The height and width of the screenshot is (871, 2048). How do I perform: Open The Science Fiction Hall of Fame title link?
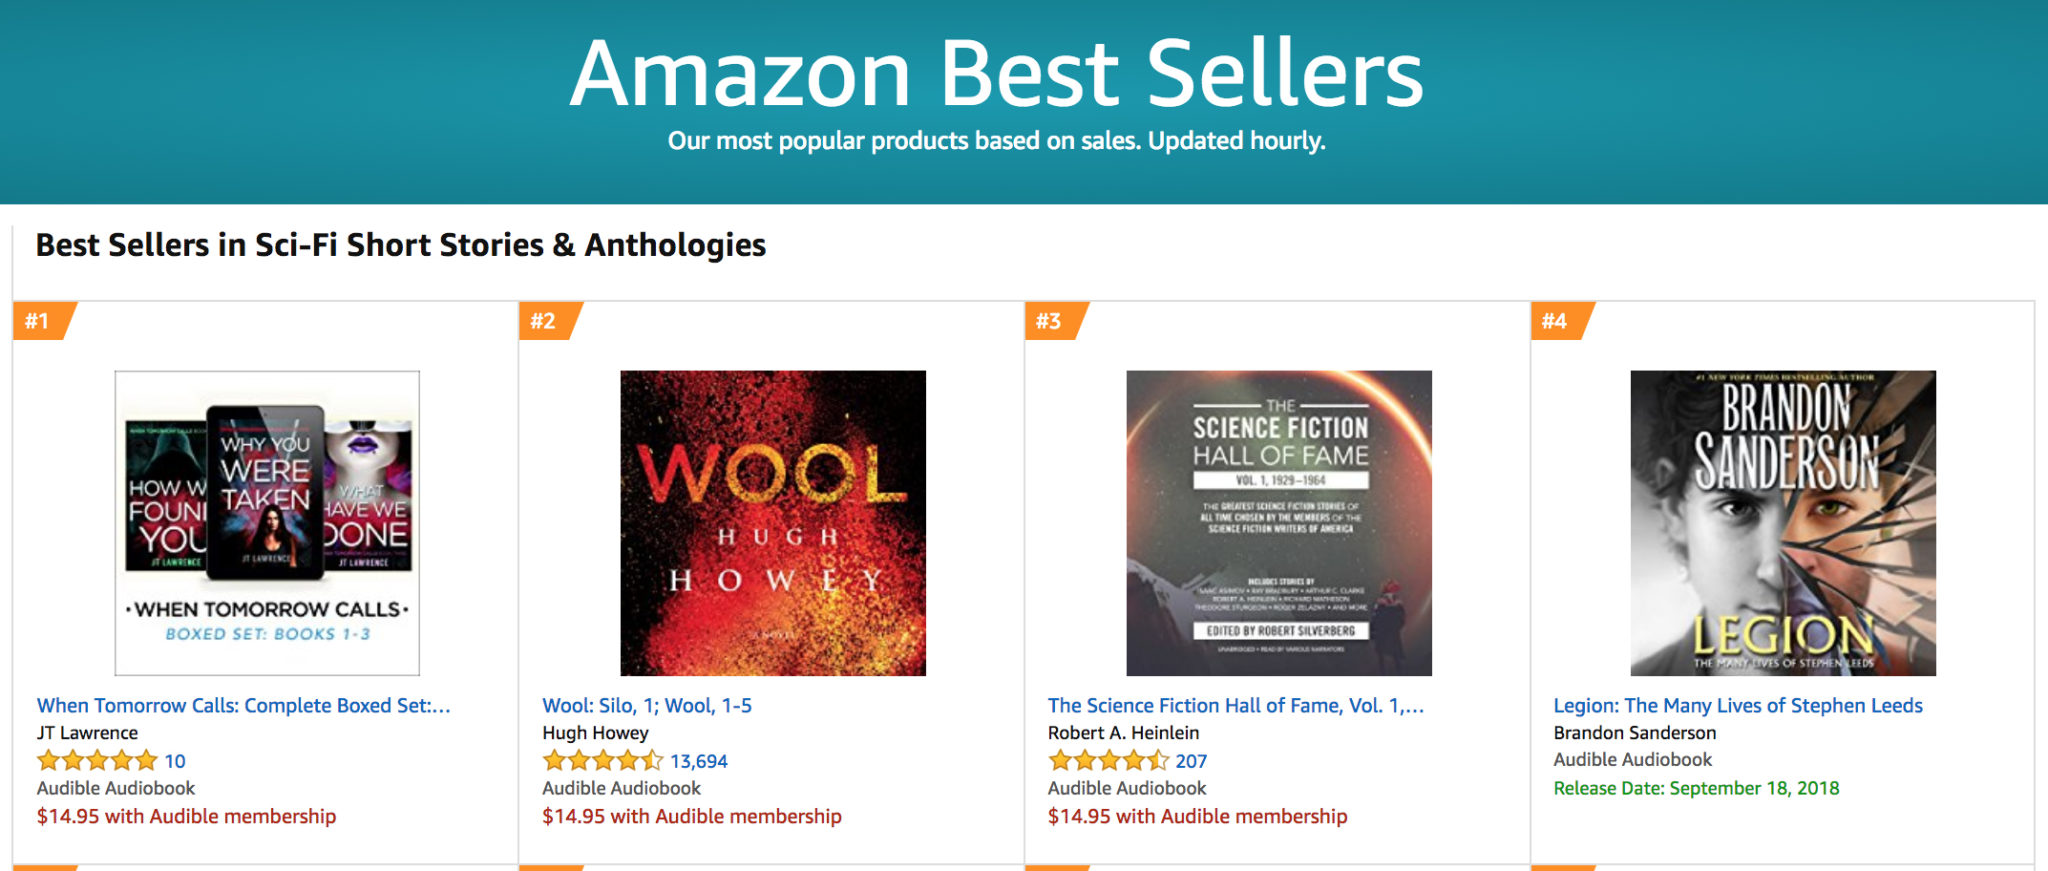(x=1236, y=706)
